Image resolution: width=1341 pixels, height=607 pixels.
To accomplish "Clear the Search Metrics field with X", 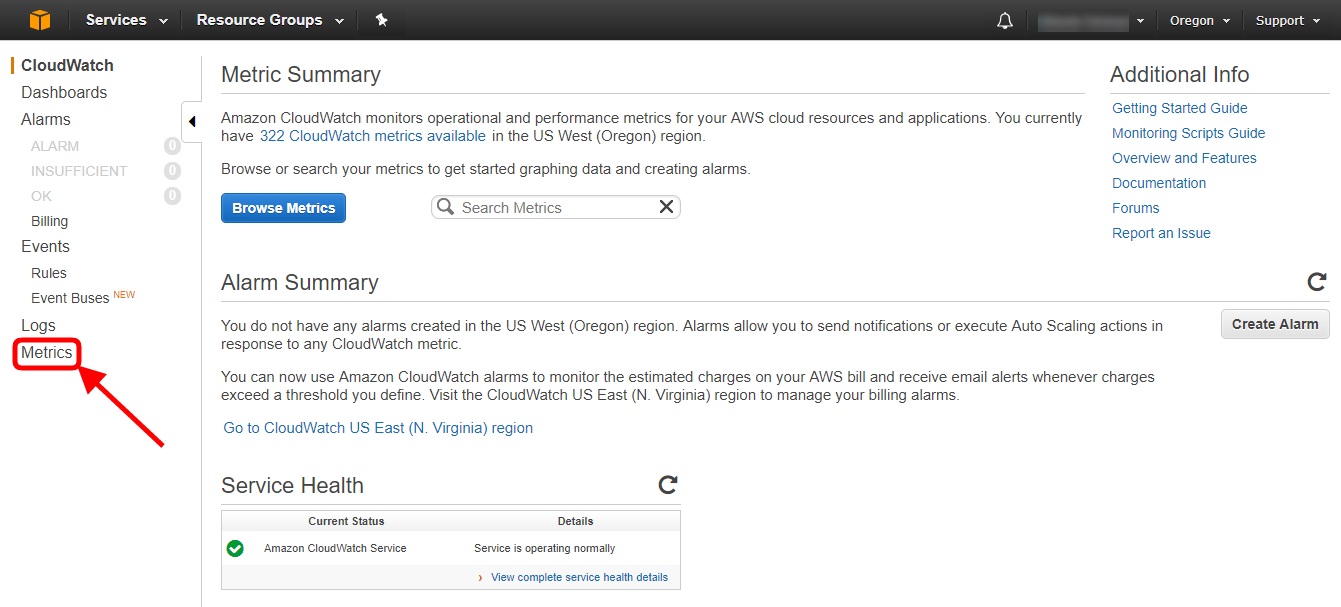I will [x=666, y=207].
